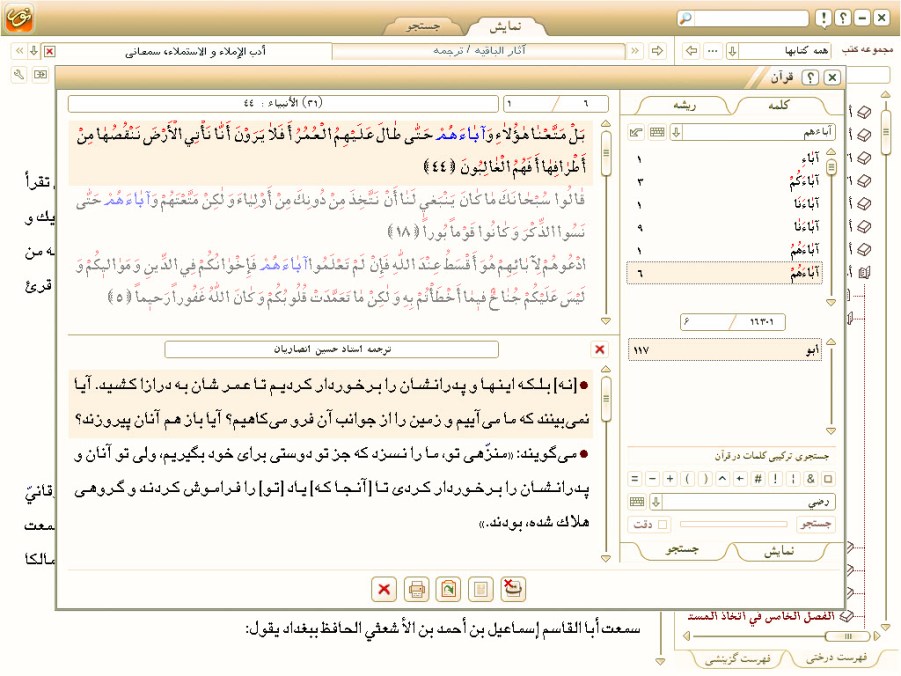Open the فهرست درختی tab in main window
The image size is (901, 676).
tap(836, 658)
